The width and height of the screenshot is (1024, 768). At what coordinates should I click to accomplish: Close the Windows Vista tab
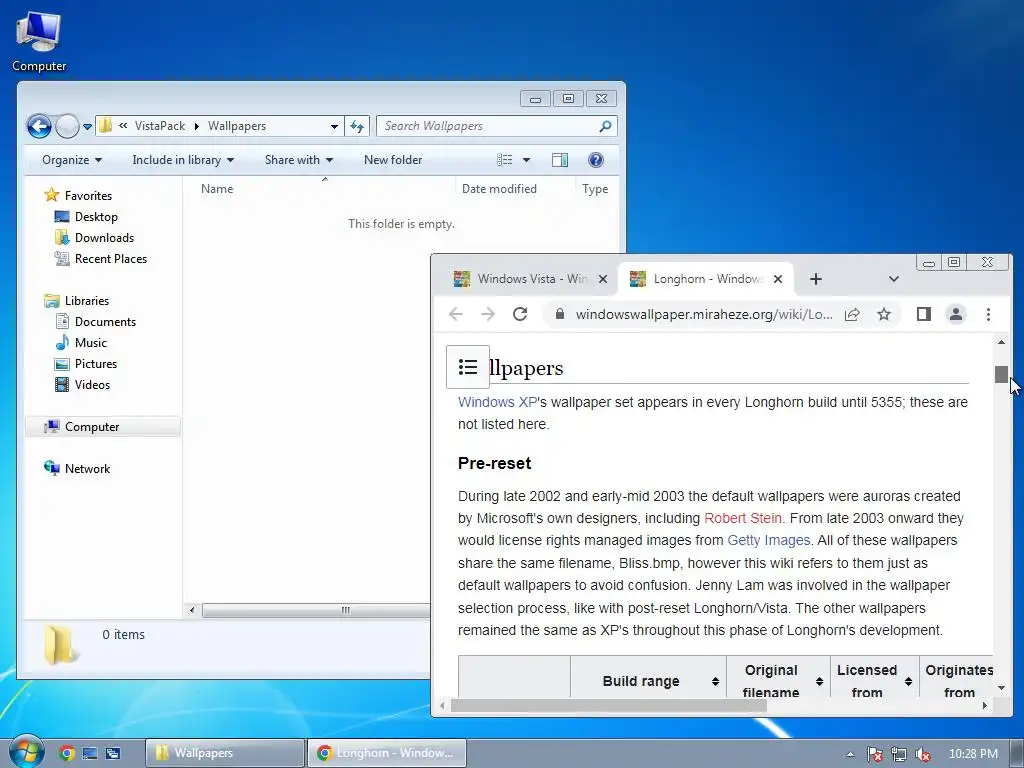coord(603,279)
